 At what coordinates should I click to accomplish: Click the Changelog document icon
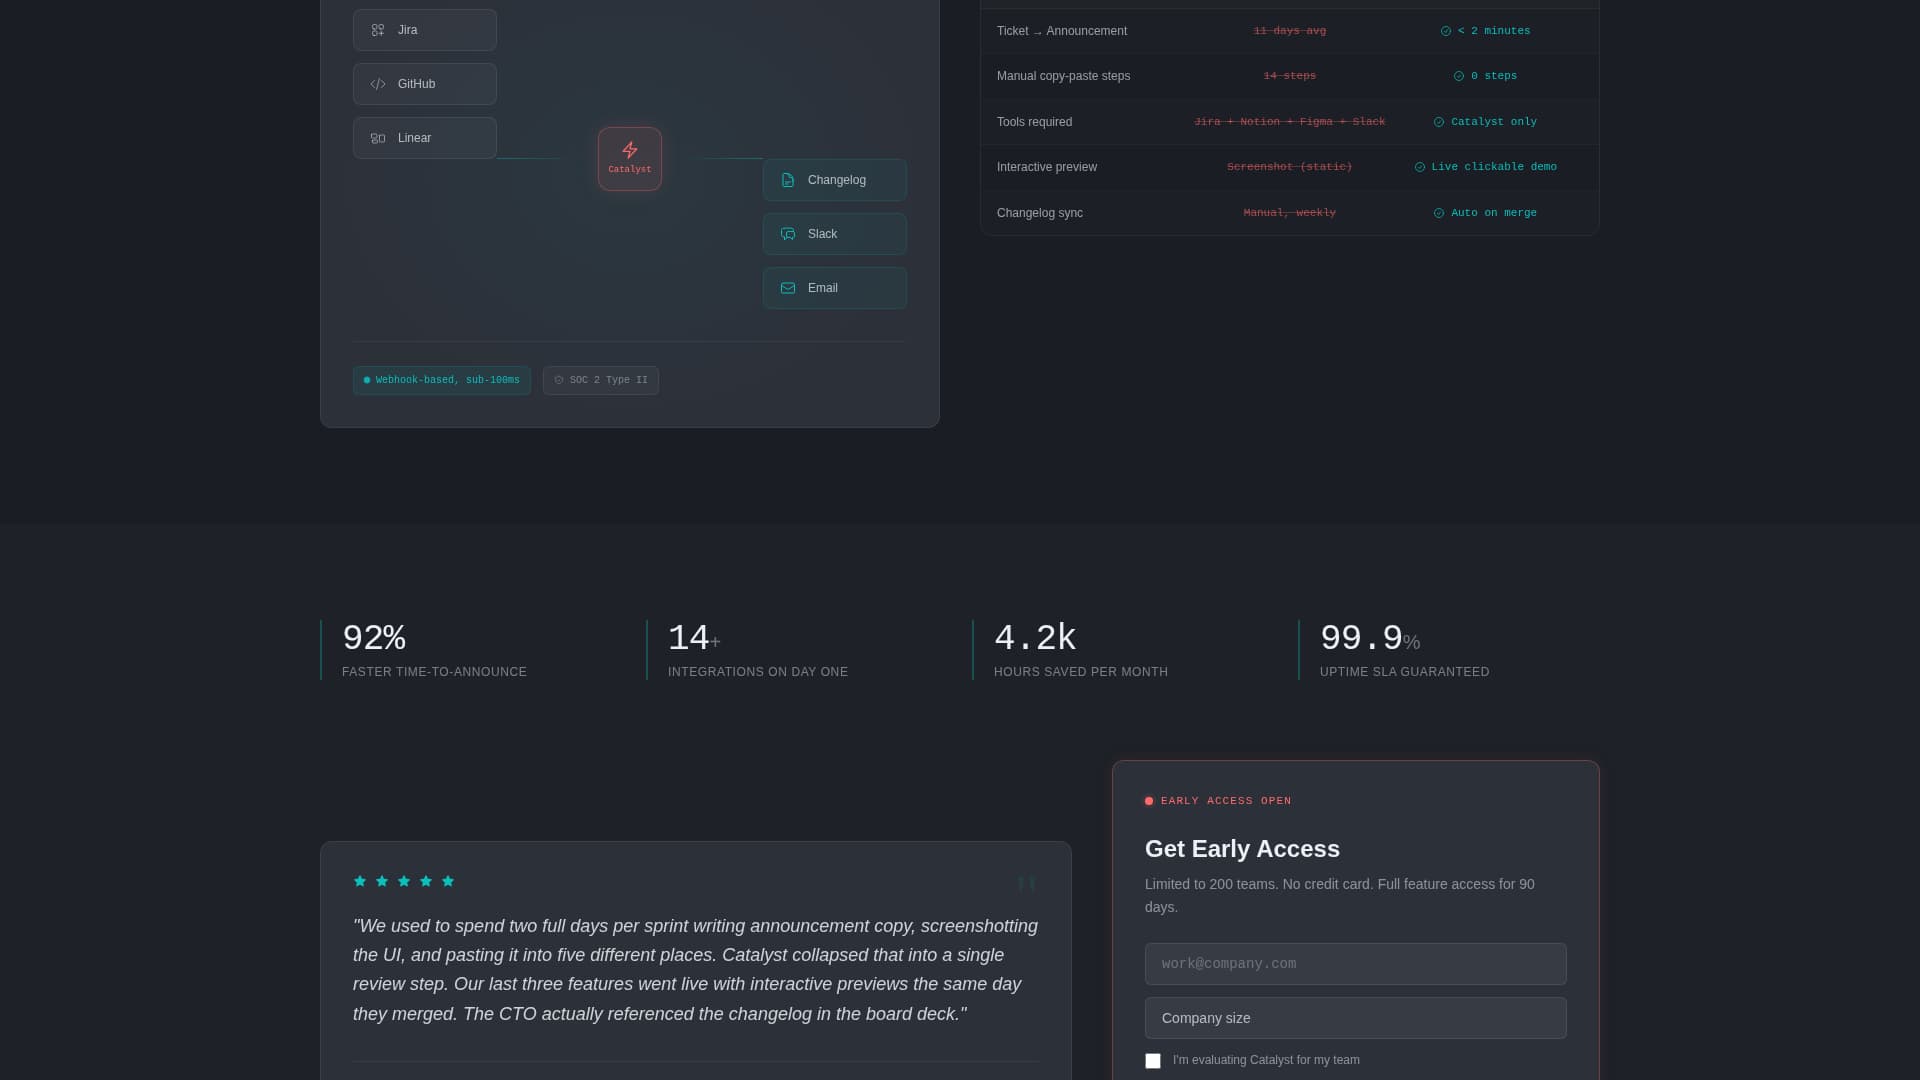[x=788, y=180]
